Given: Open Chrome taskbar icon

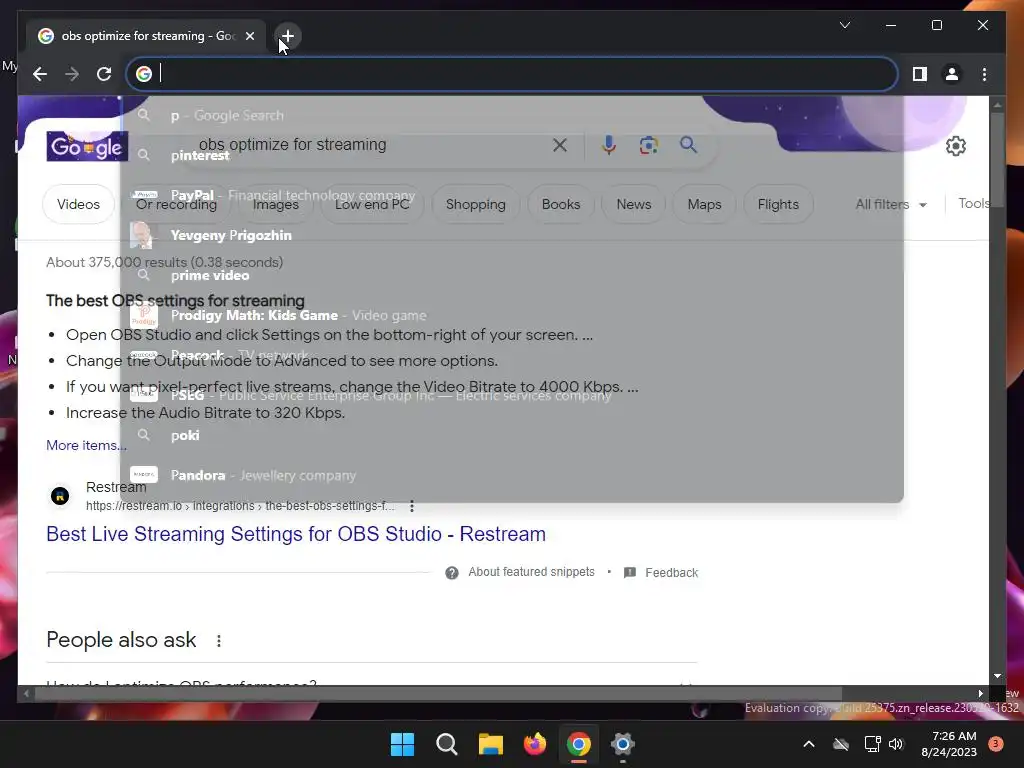Looking at the screenshot, I should click(x=579, y=744).
